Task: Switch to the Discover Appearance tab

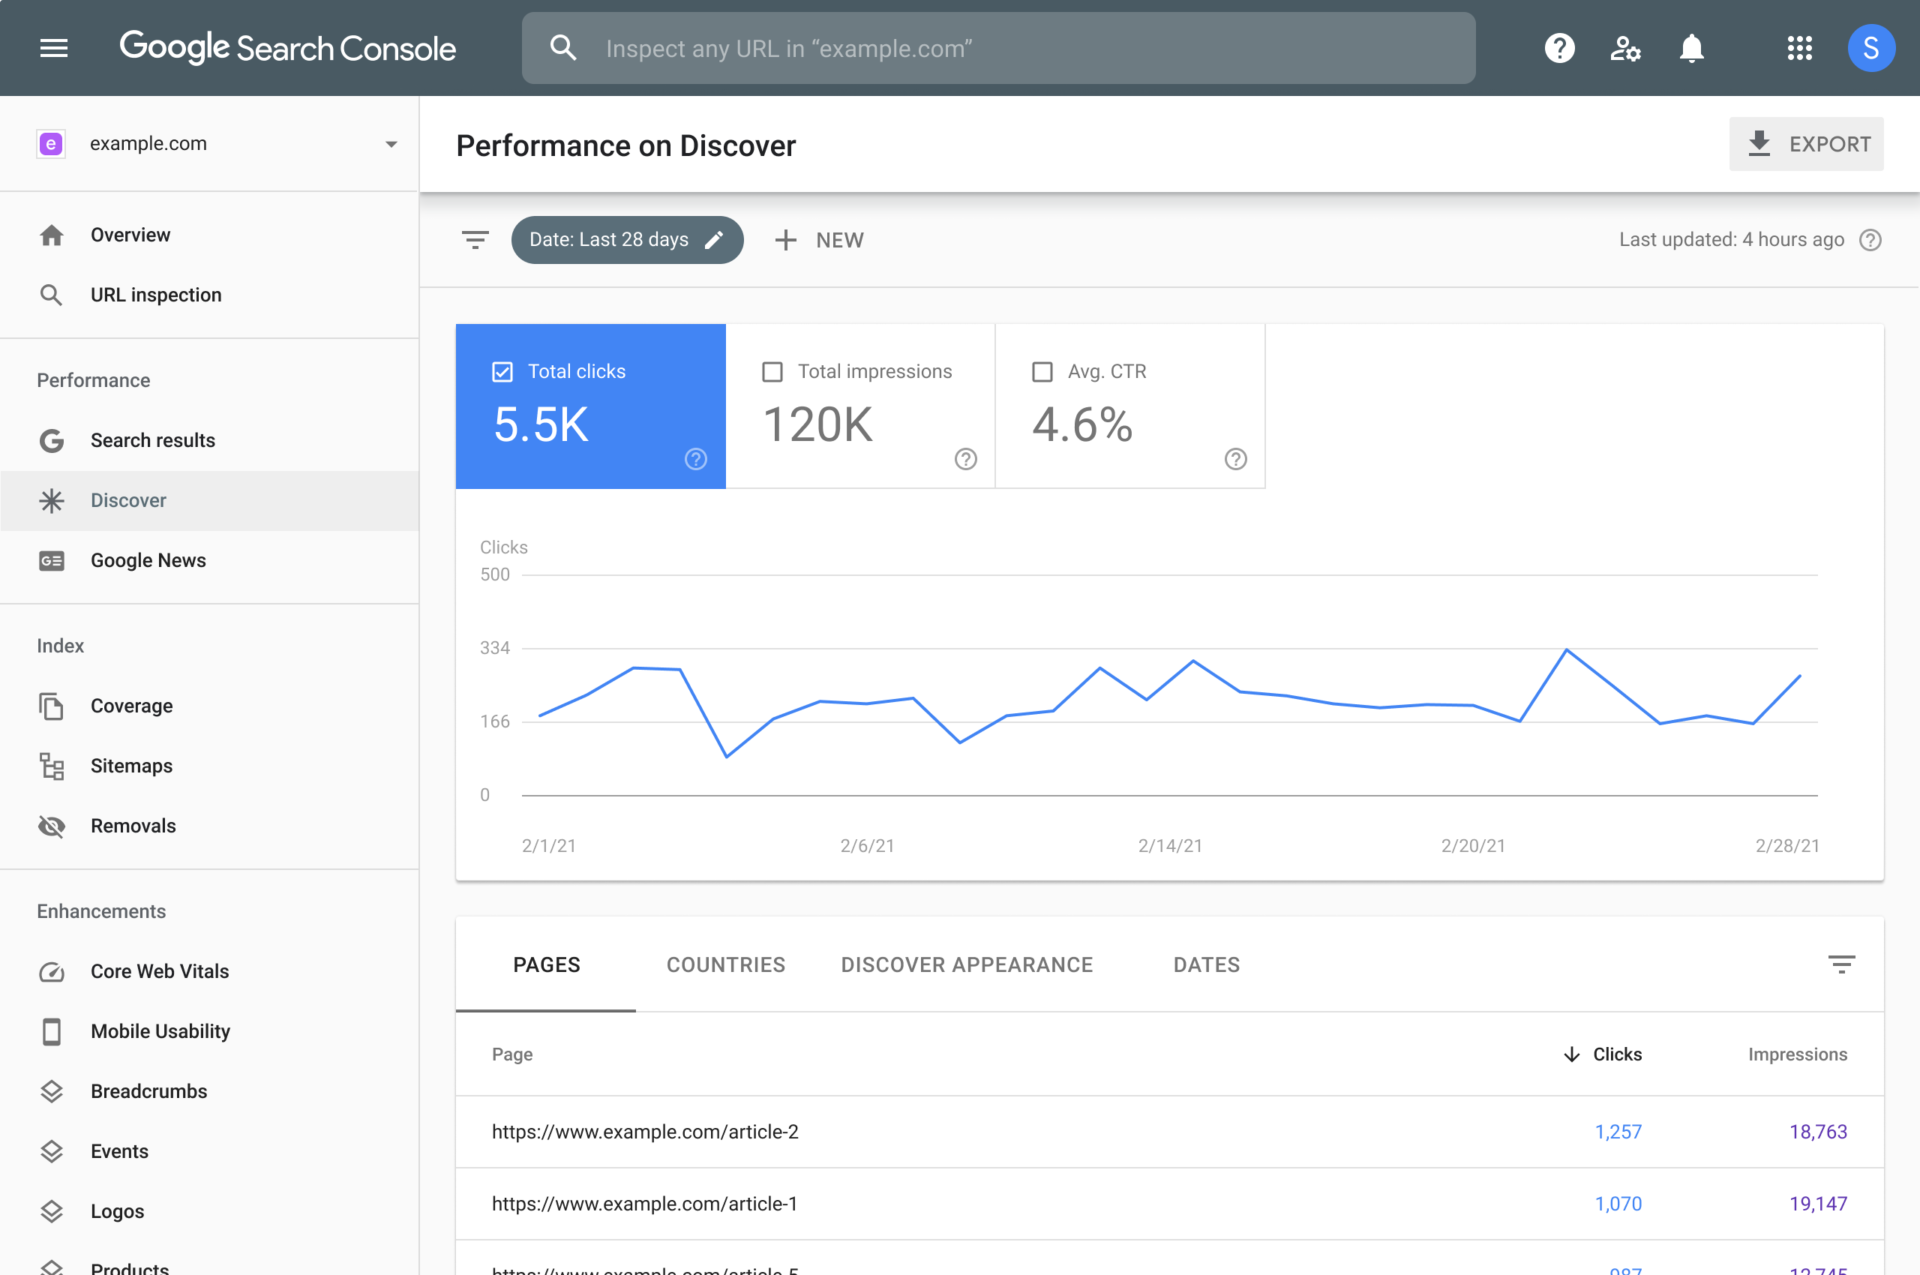Action: [967, 965]
